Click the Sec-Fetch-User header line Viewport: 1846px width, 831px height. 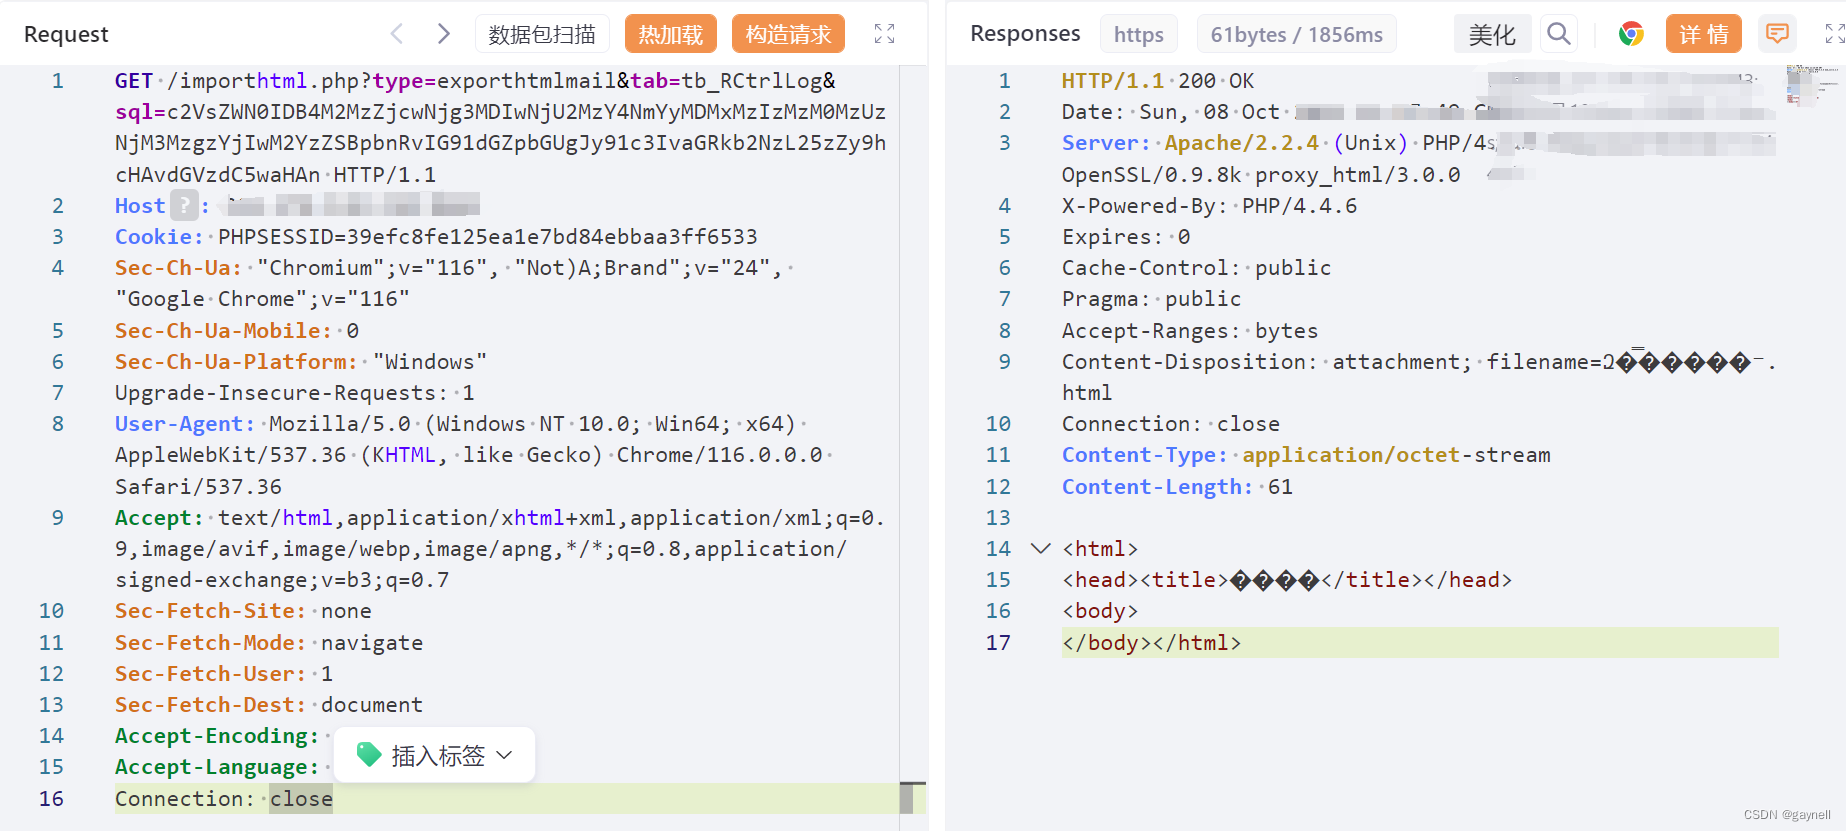[224, 673]
